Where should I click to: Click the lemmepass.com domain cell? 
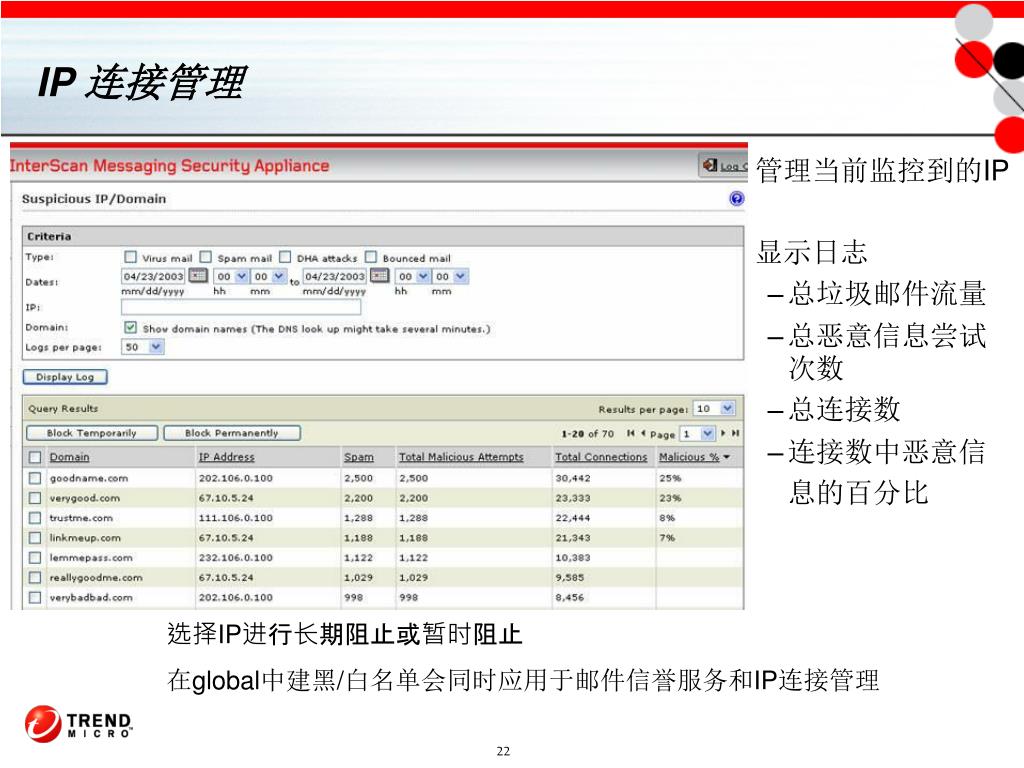coord(91,558)
